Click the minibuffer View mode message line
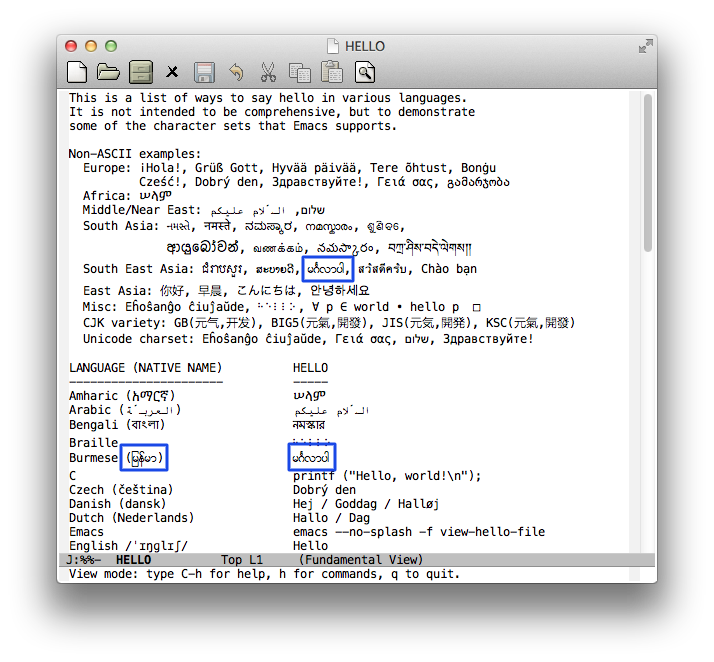The width and height of the screenshot is (714, 662). (x=264, y=574)
